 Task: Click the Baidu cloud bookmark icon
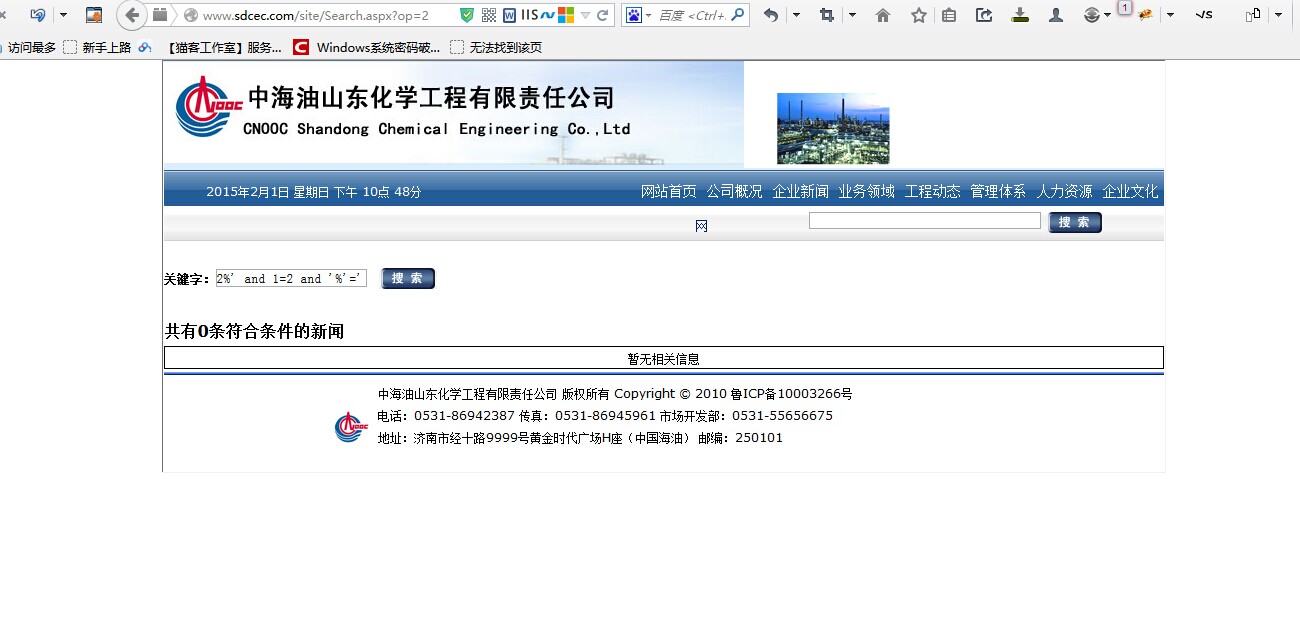click(x=145, y=47)
